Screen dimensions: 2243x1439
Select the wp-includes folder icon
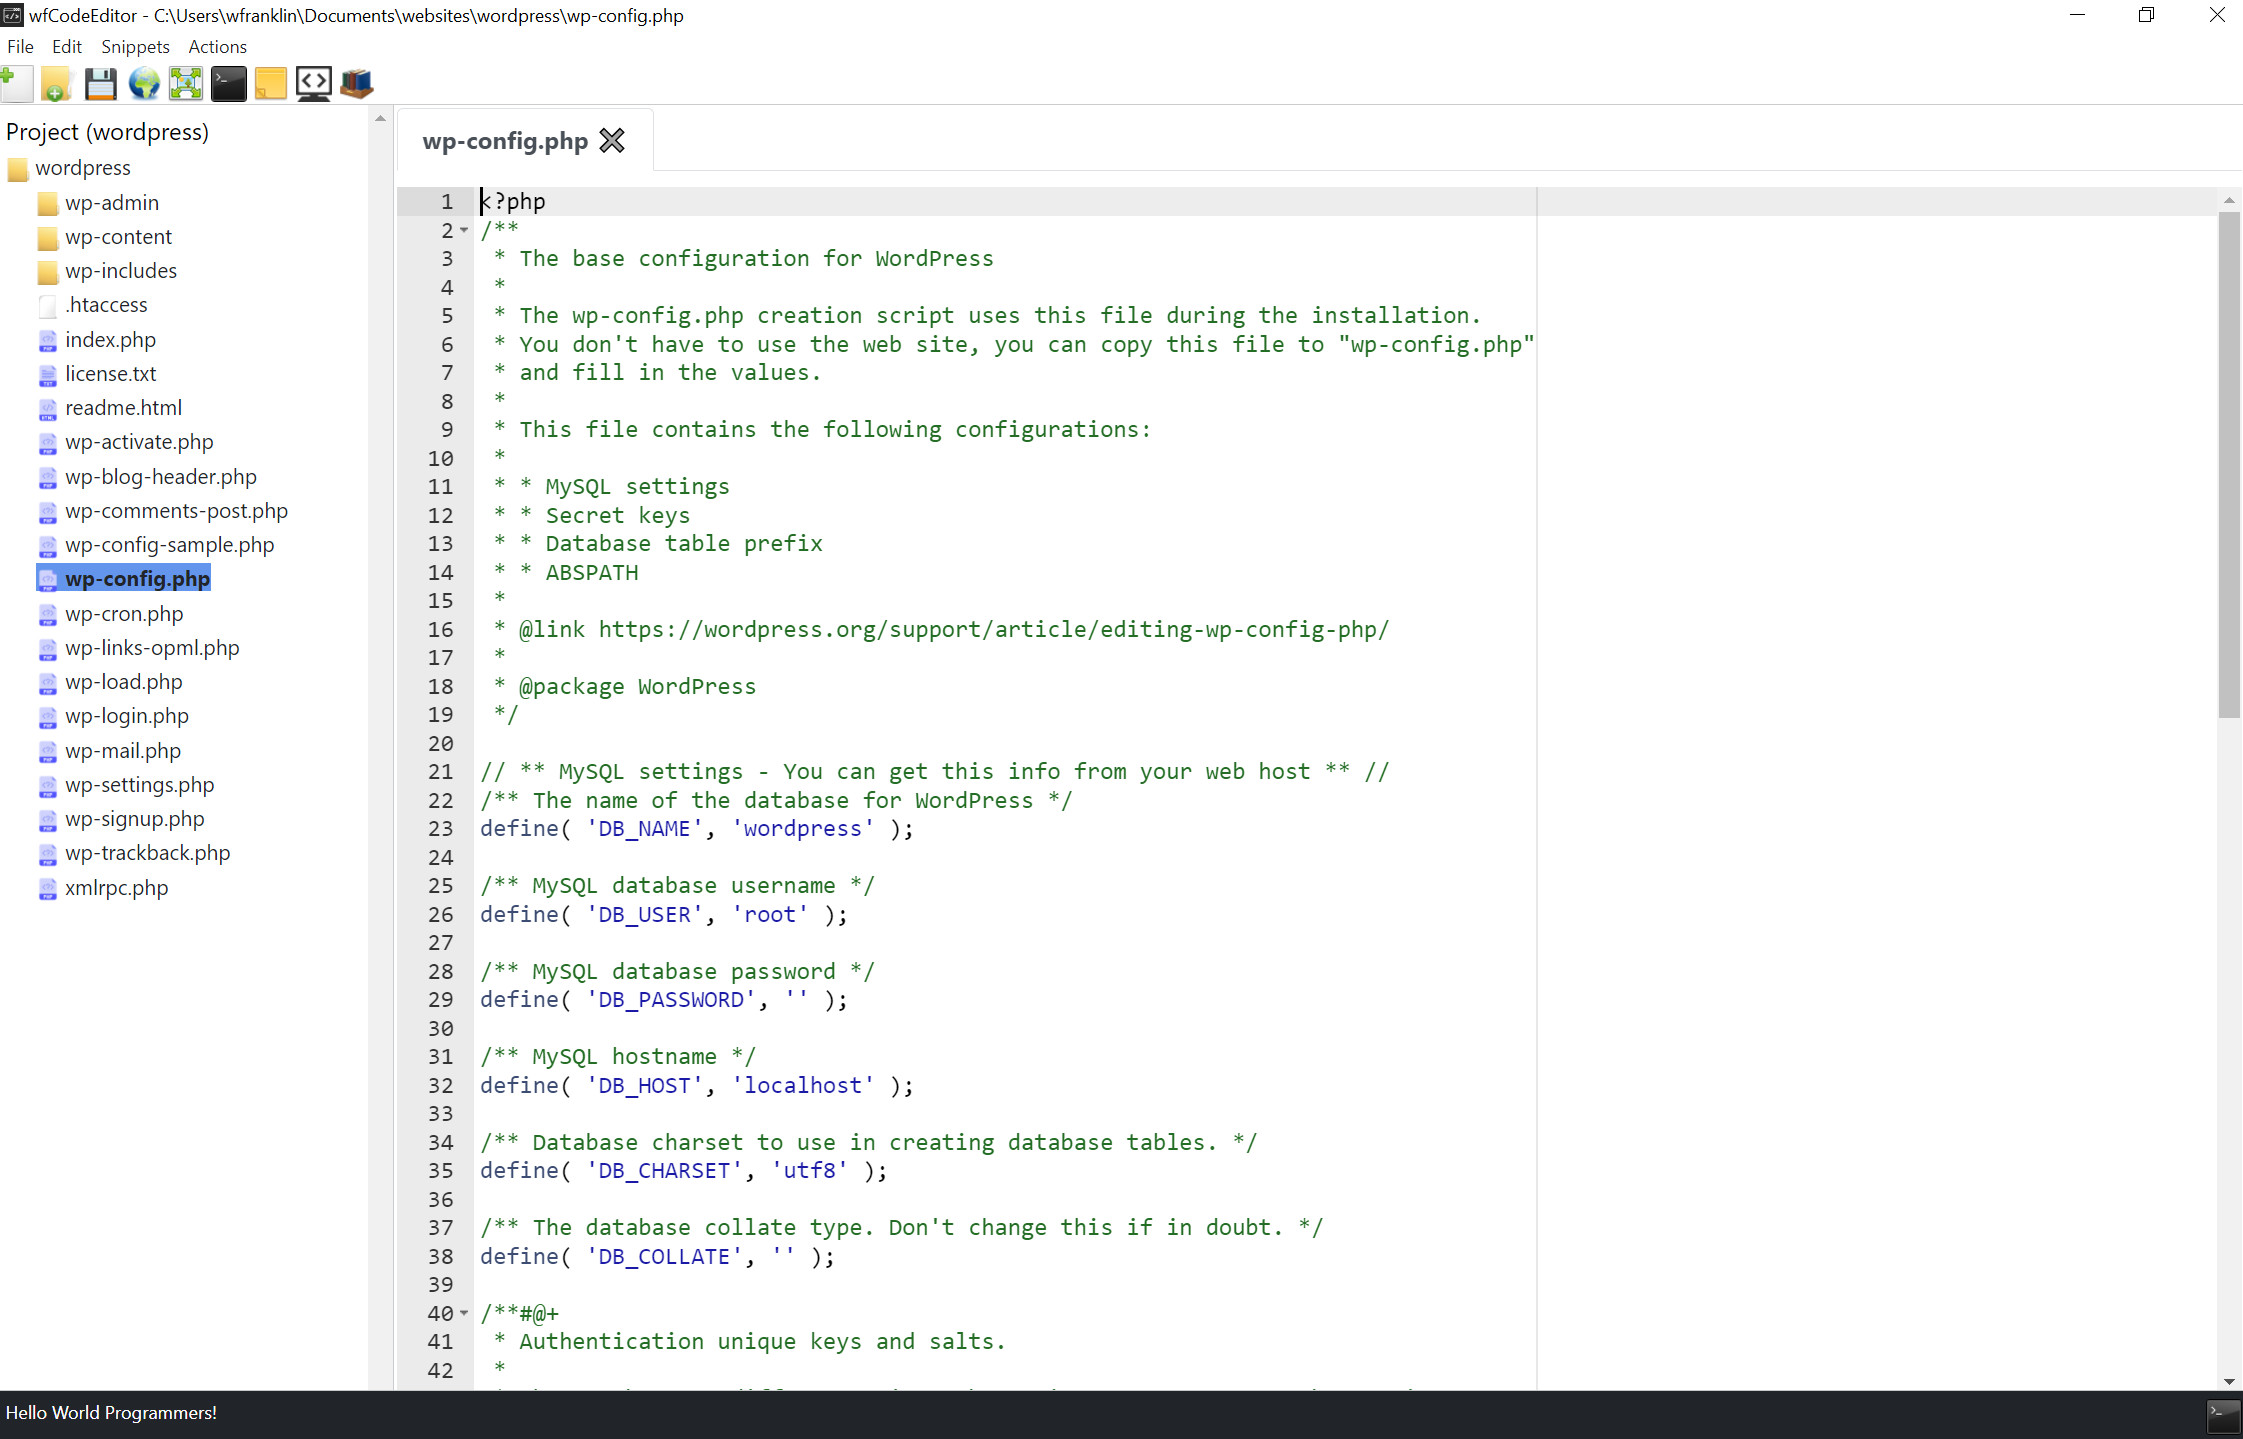coord(47,272)
